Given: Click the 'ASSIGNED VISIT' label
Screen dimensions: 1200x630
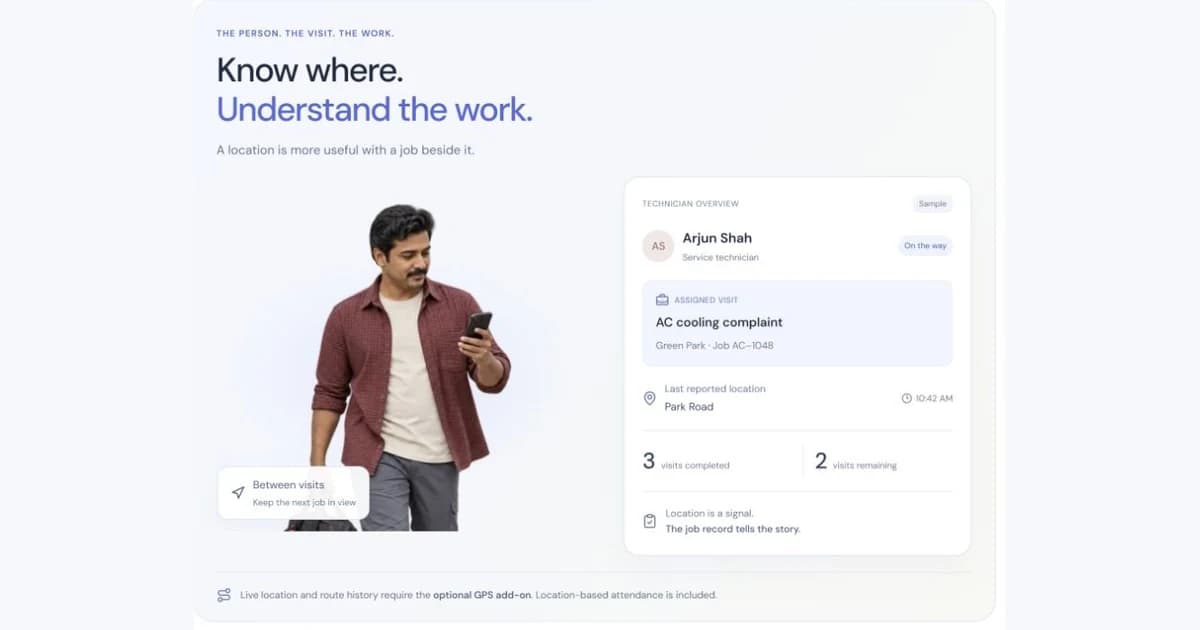Looking at the screenshot, I should 706,300.
